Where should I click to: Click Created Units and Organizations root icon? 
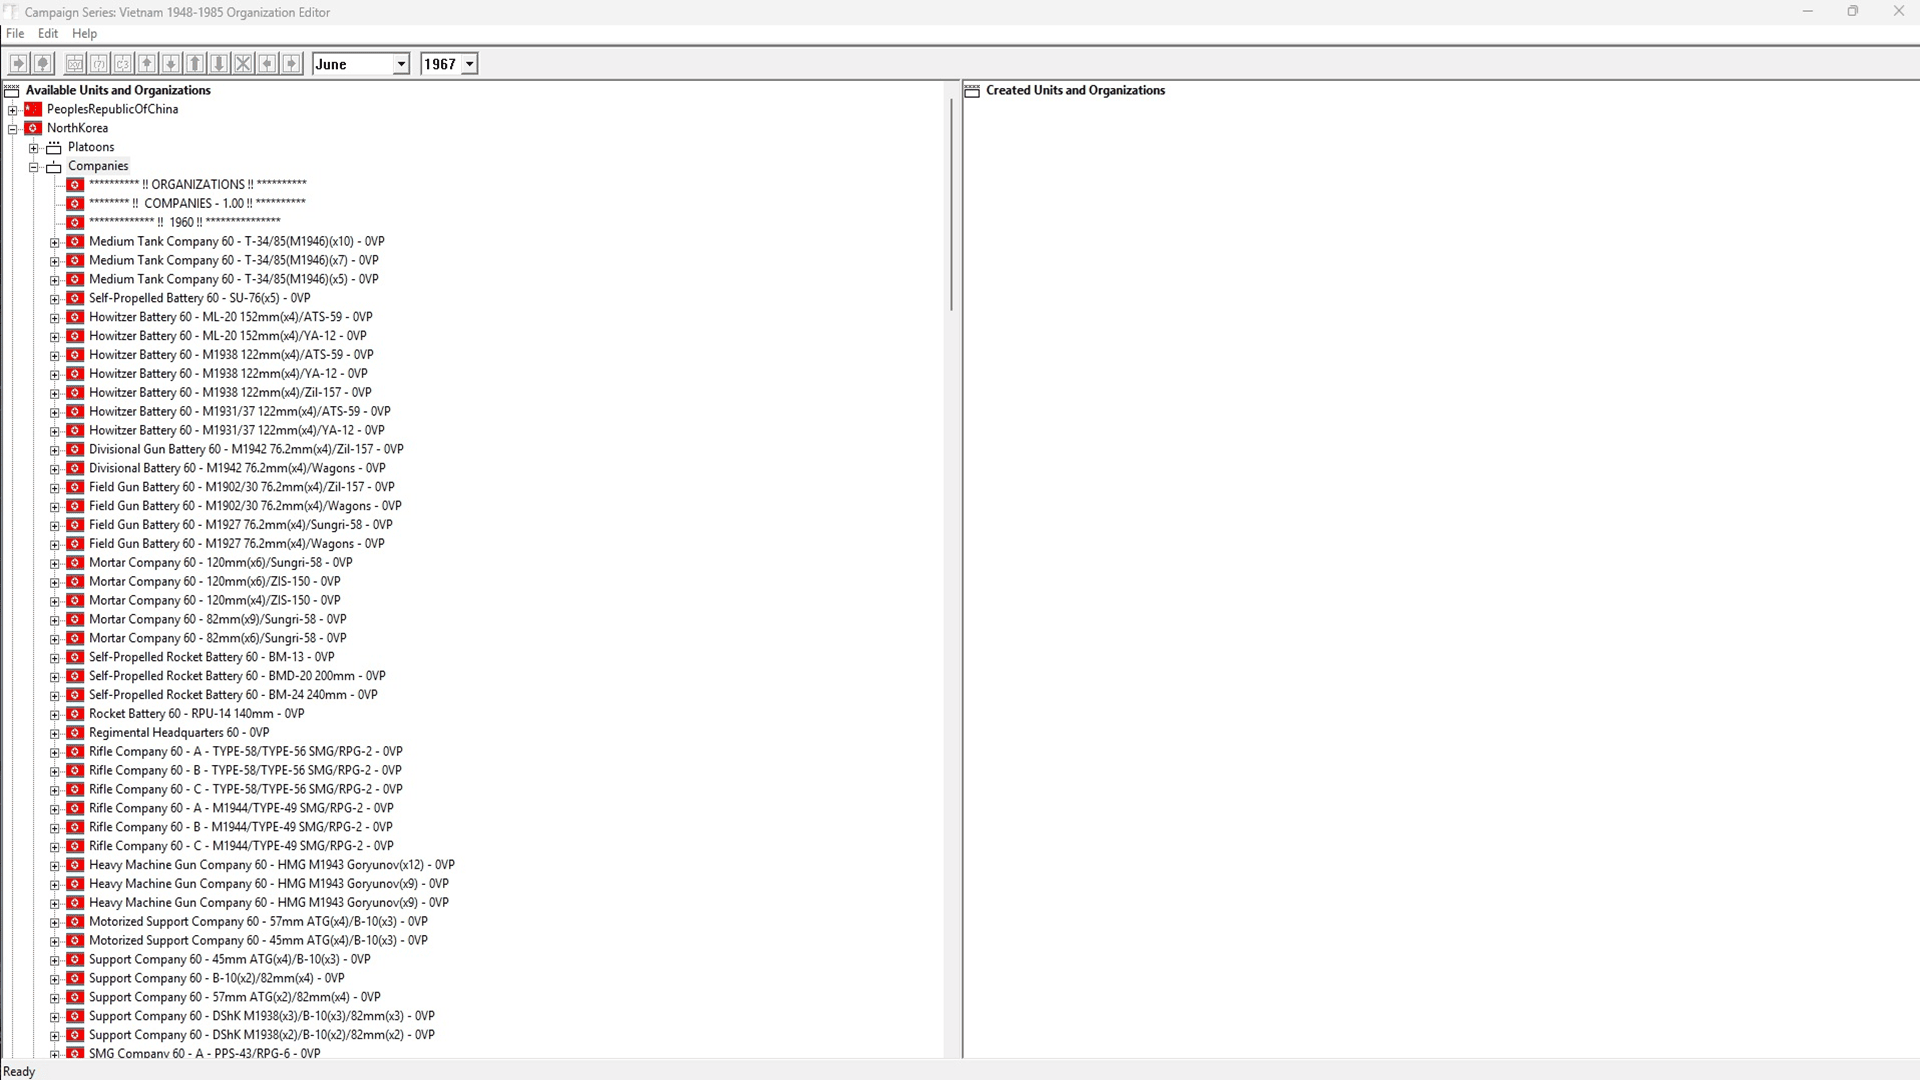pyautogui.click(x=972, y=90)
